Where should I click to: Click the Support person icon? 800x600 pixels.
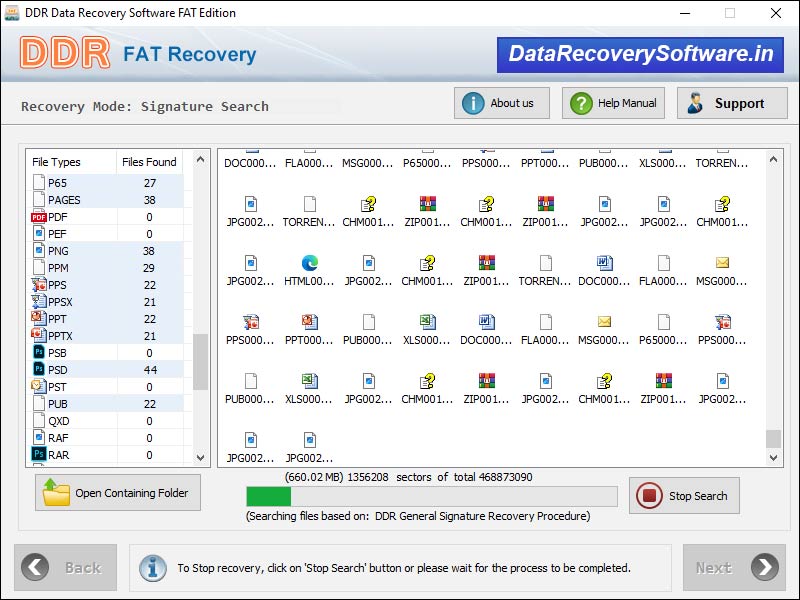click(x=698, y=102)
